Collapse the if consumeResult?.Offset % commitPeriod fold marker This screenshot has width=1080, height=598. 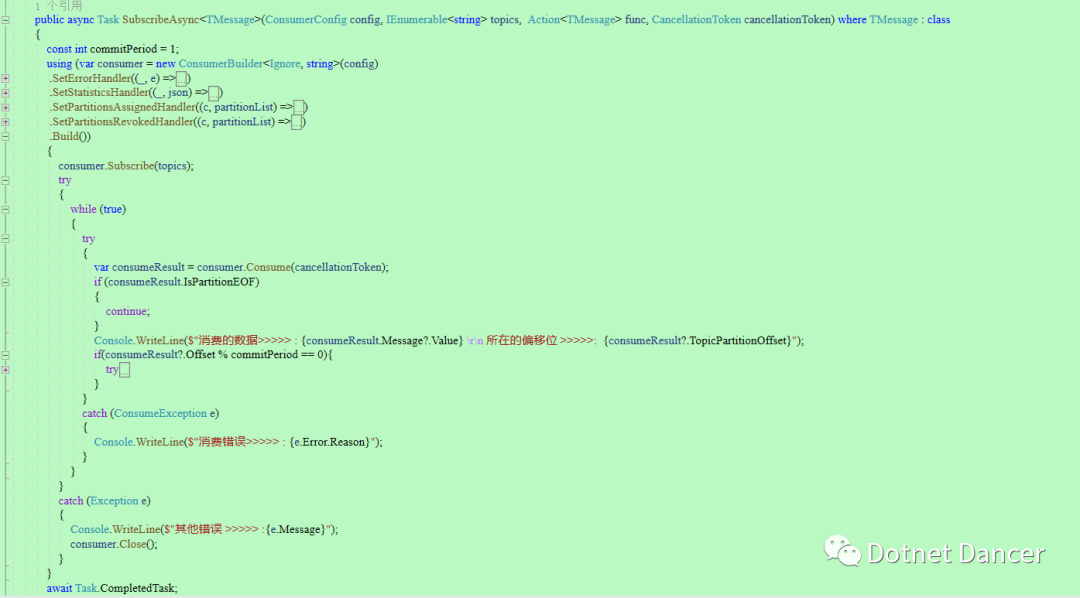6,355
